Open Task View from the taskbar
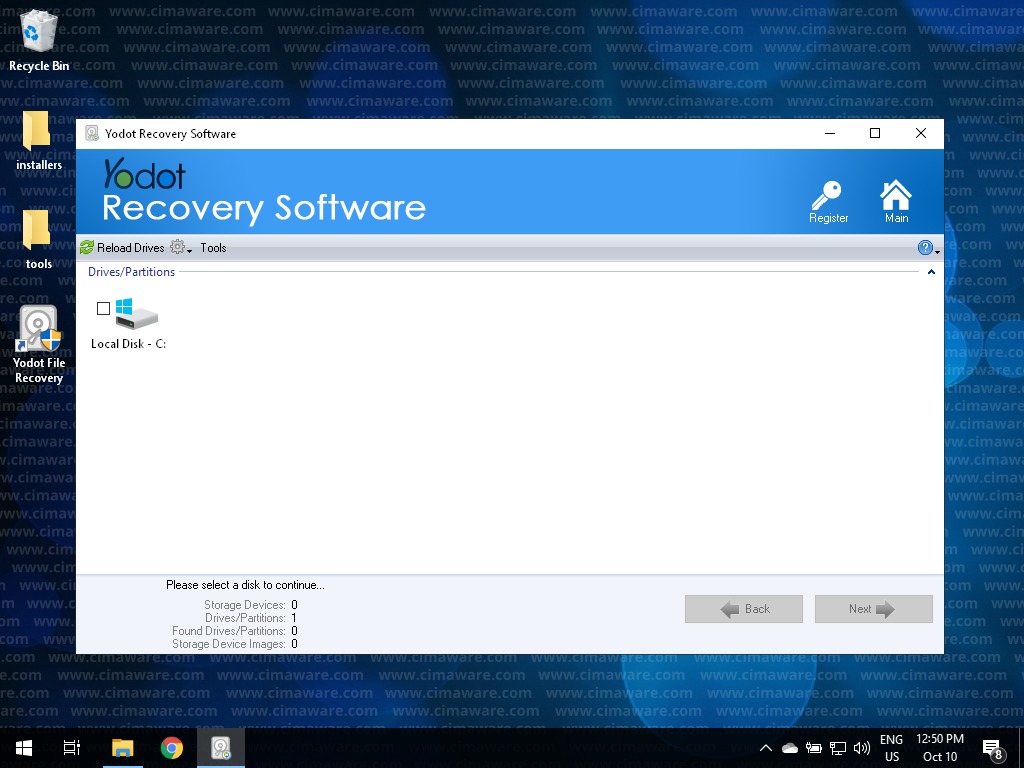1024x768 pixels. [71, 748]
